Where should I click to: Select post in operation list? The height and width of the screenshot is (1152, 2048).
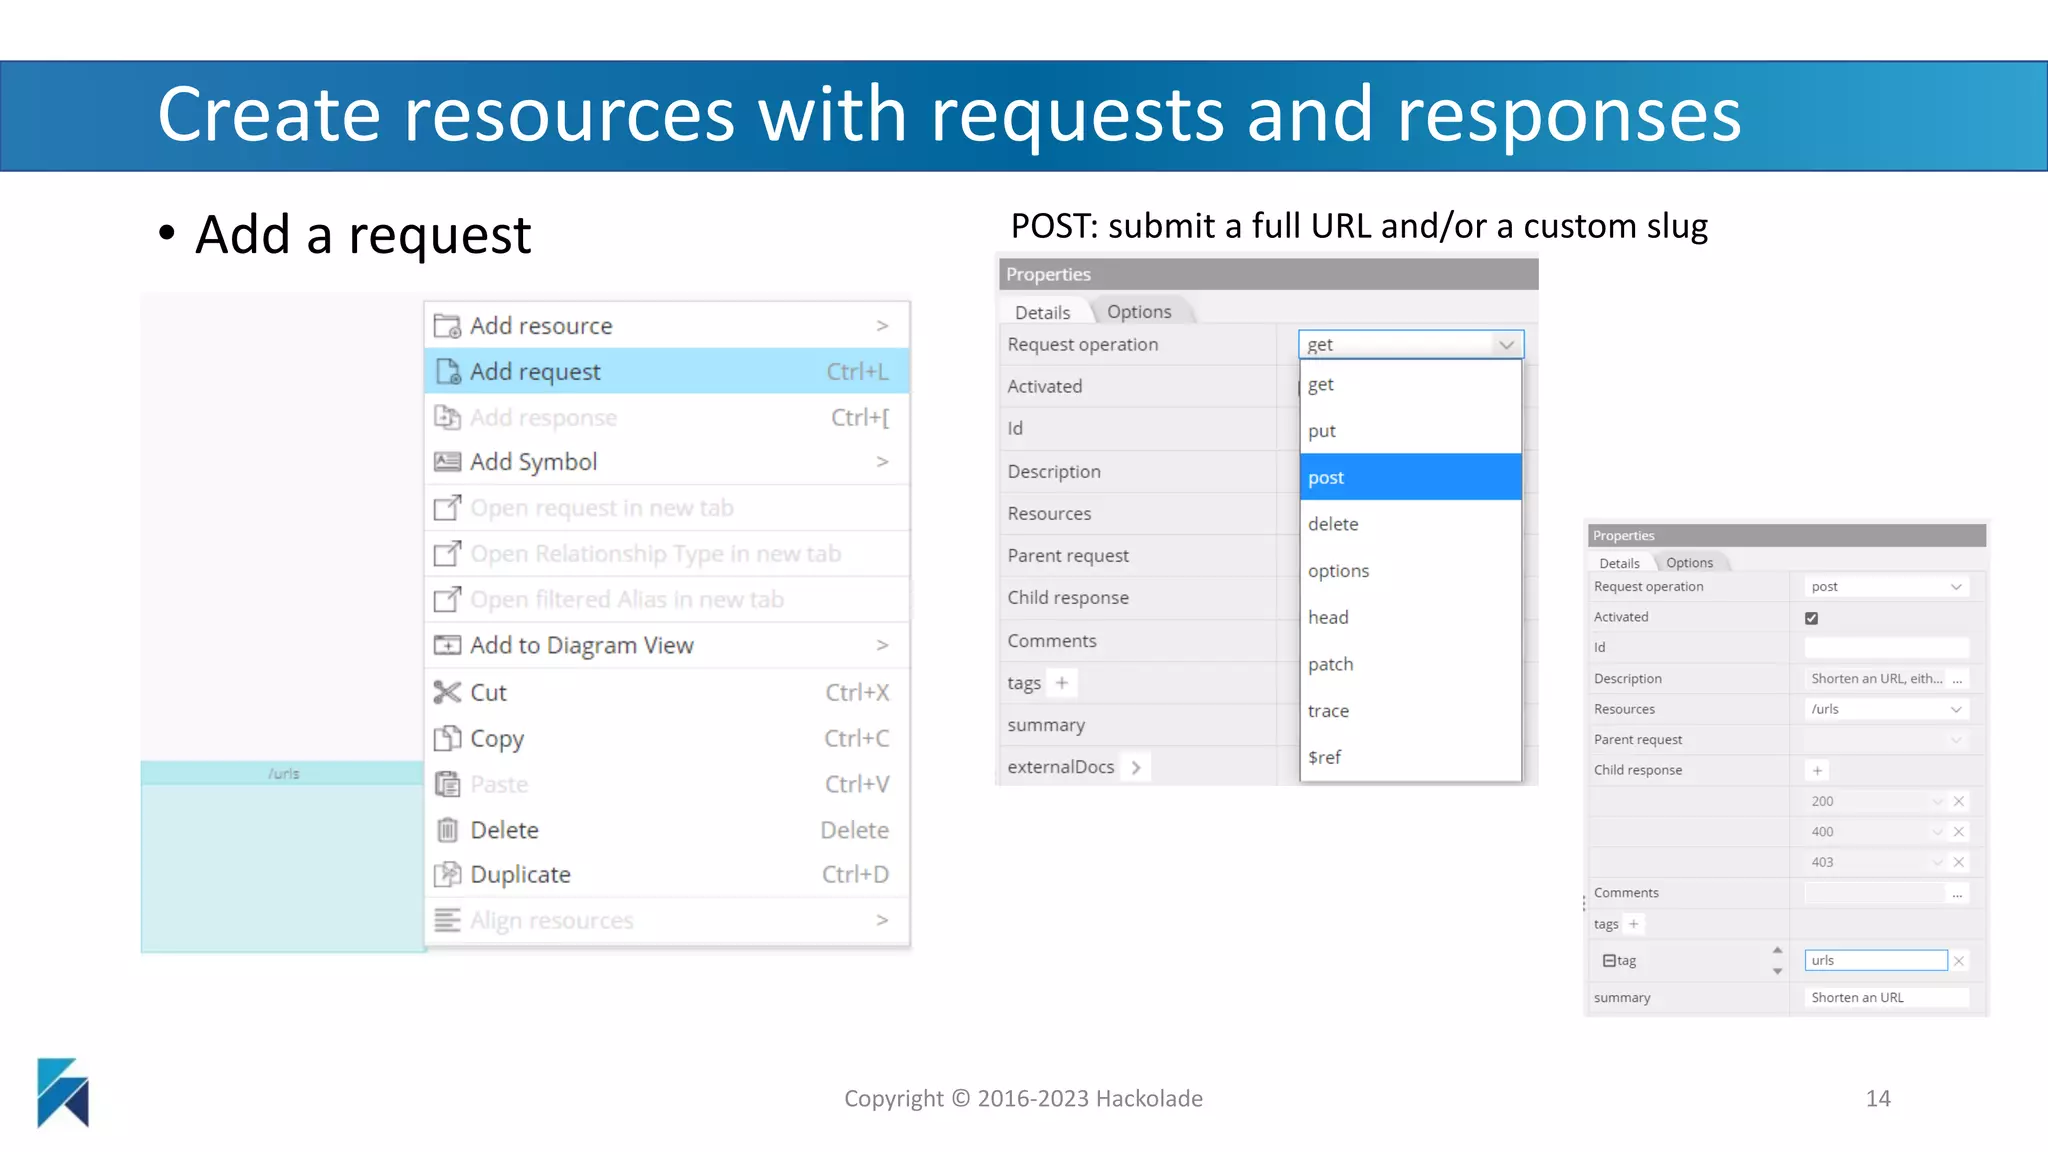tap(1410, 477)
